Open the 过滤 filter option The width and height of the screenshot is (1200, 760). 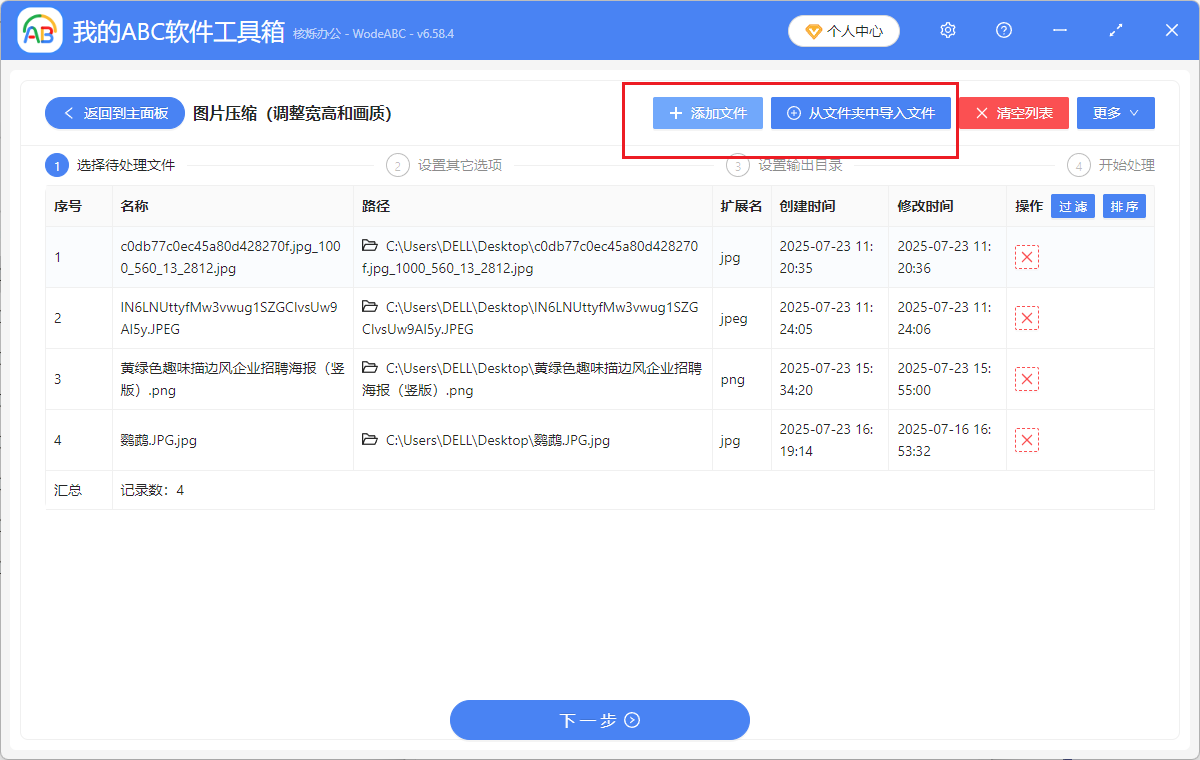pyautogui.click(x=1072, y=206)
